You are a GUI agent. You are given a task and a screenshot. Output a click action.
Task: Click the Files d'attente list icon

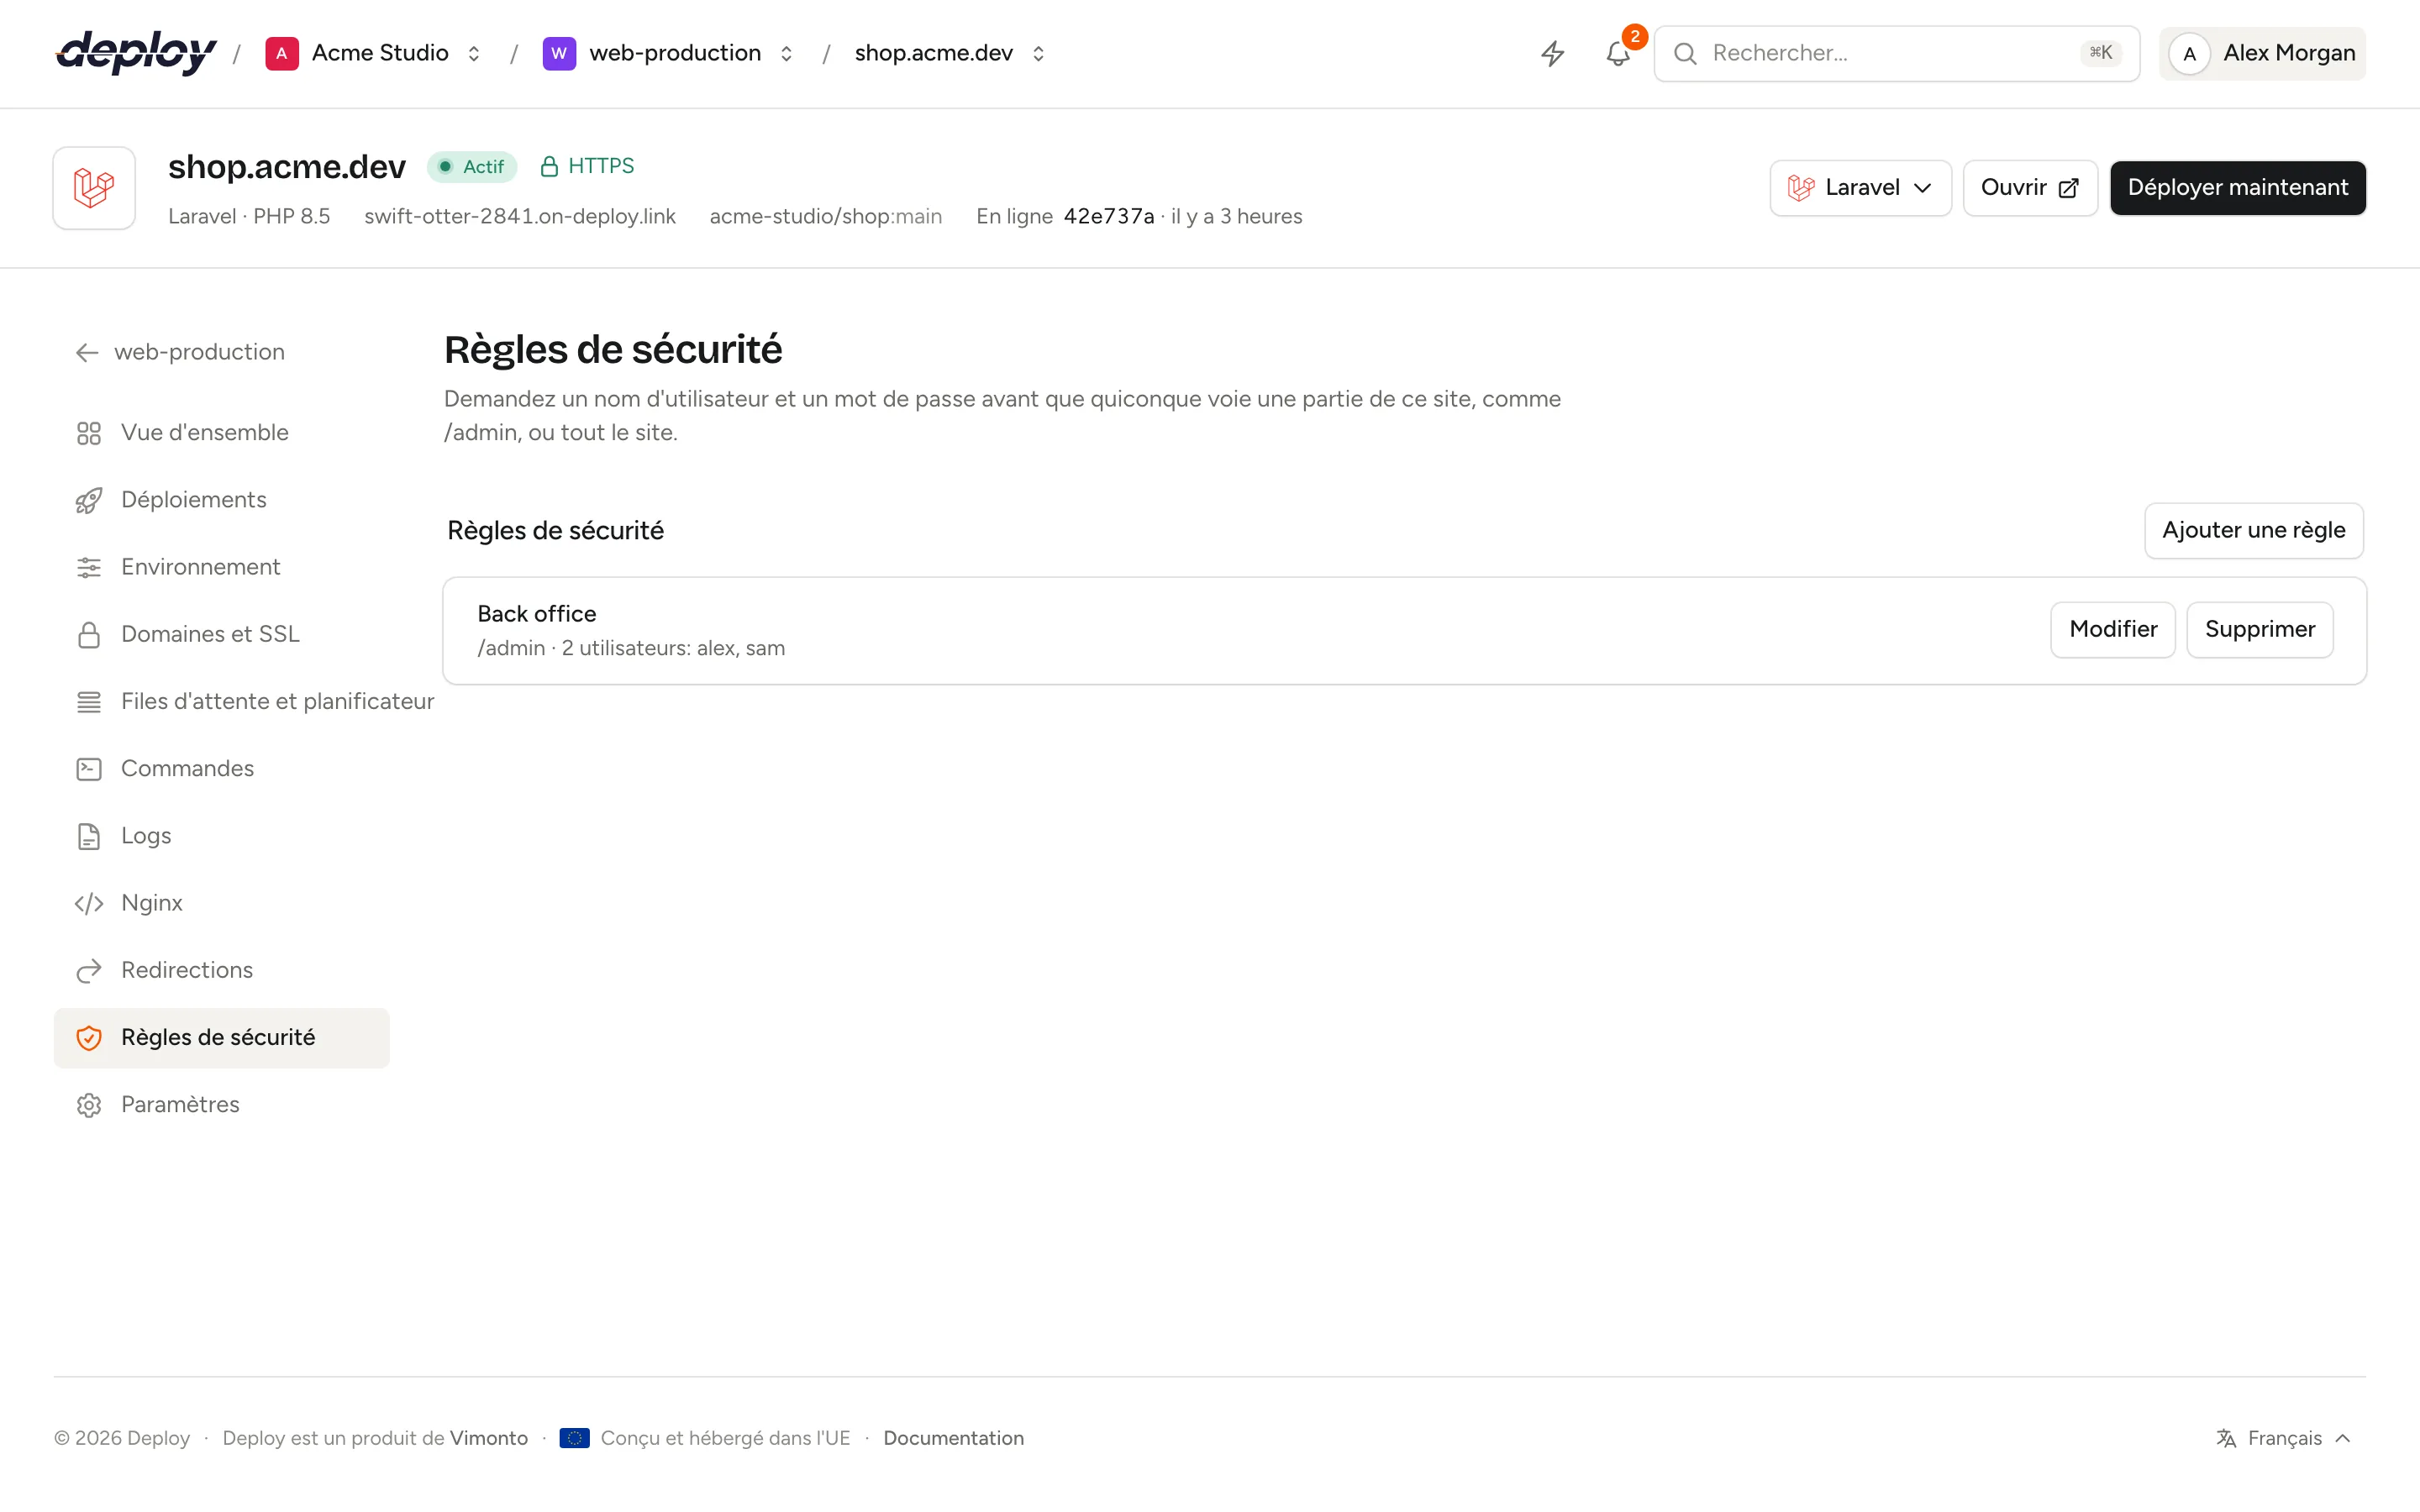89,702
